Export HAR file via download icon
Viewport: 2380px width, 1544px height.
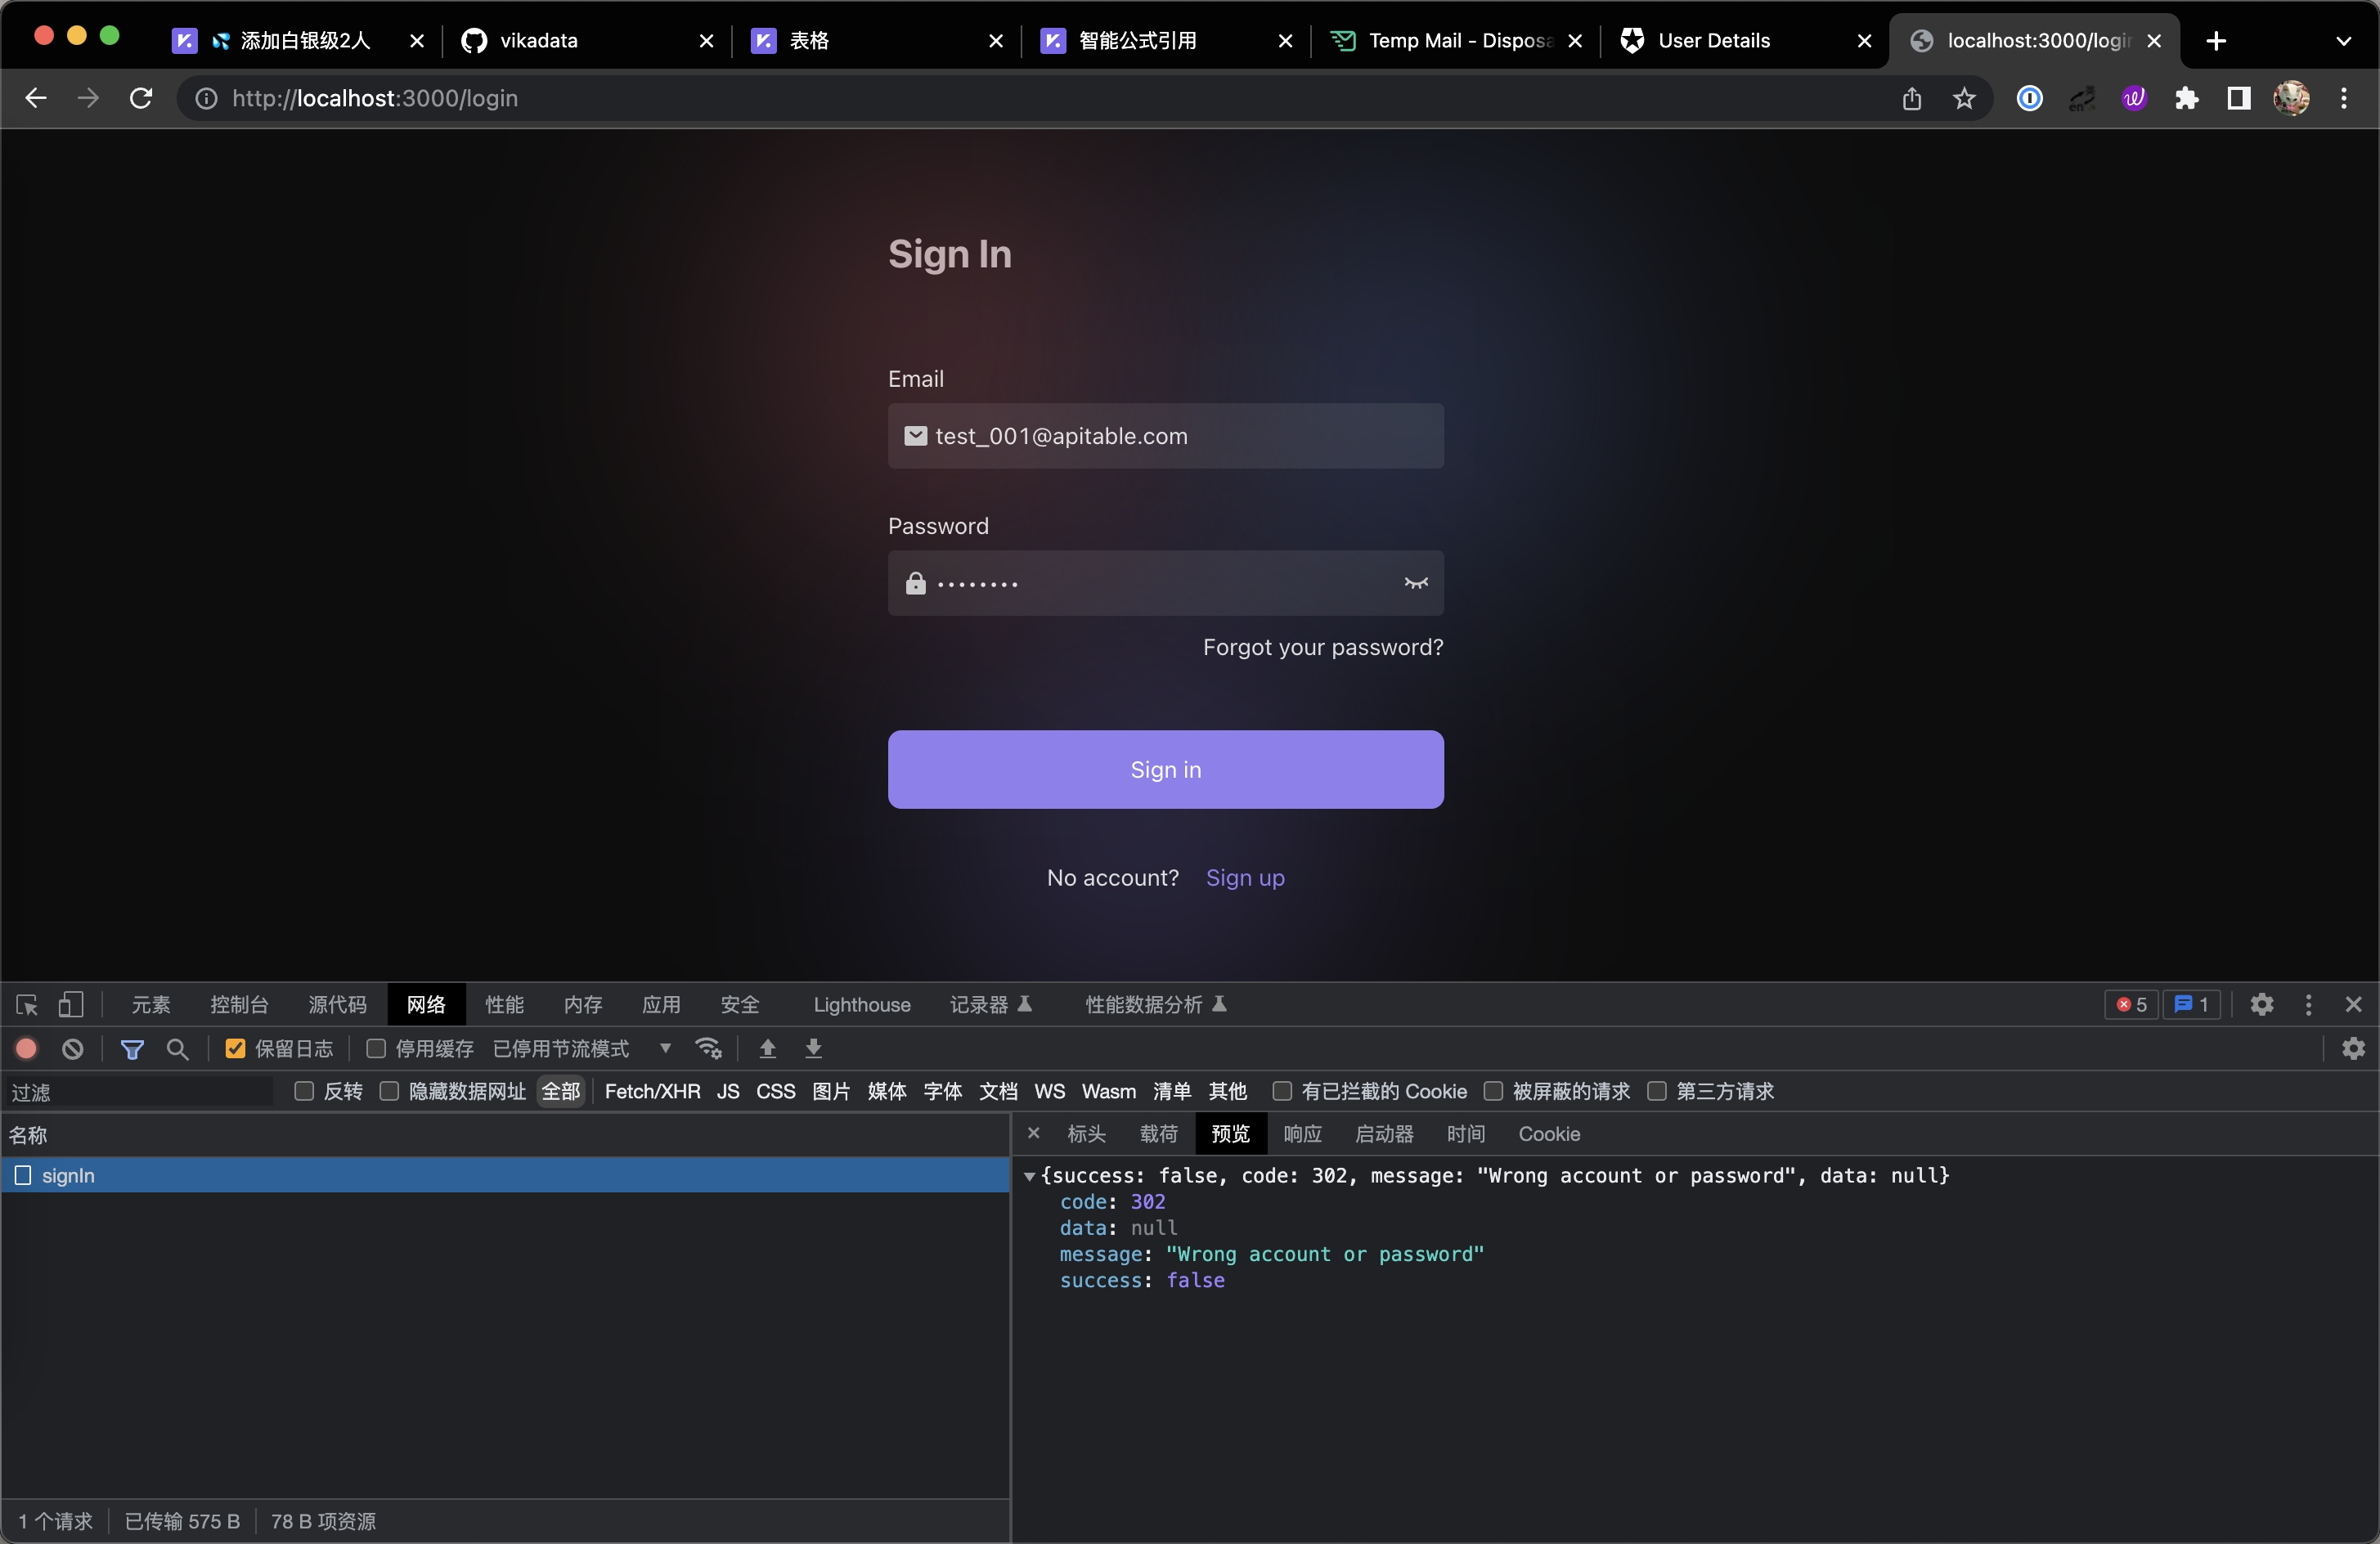(x=813, y=1049)
